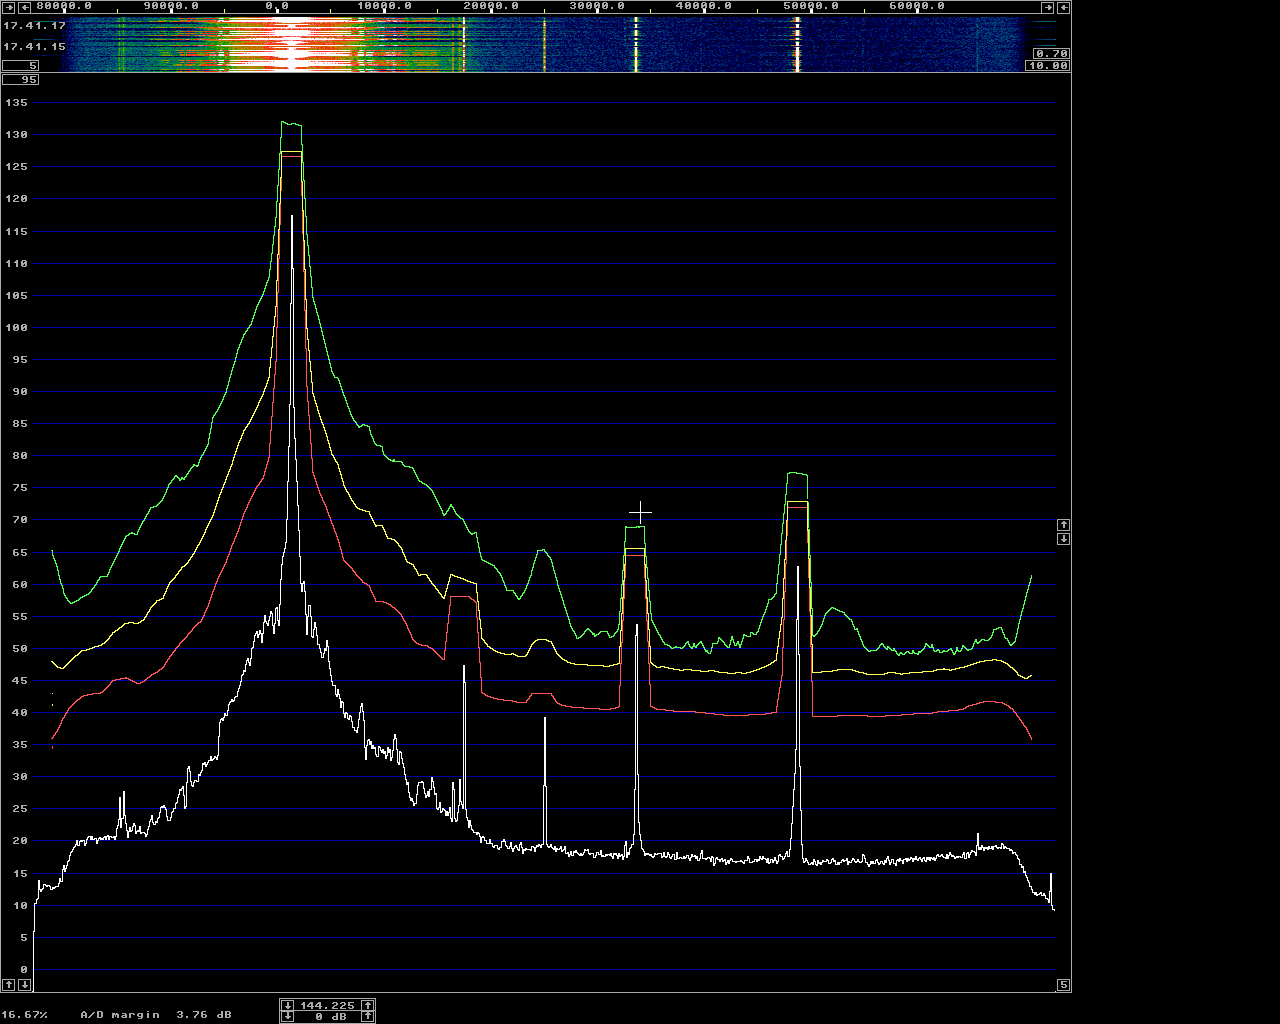The height and width of the screenshot is (1024, 1280).
Task: Click the box labeled 5 at spectrum bottom-right
Action: point(1064,985)
